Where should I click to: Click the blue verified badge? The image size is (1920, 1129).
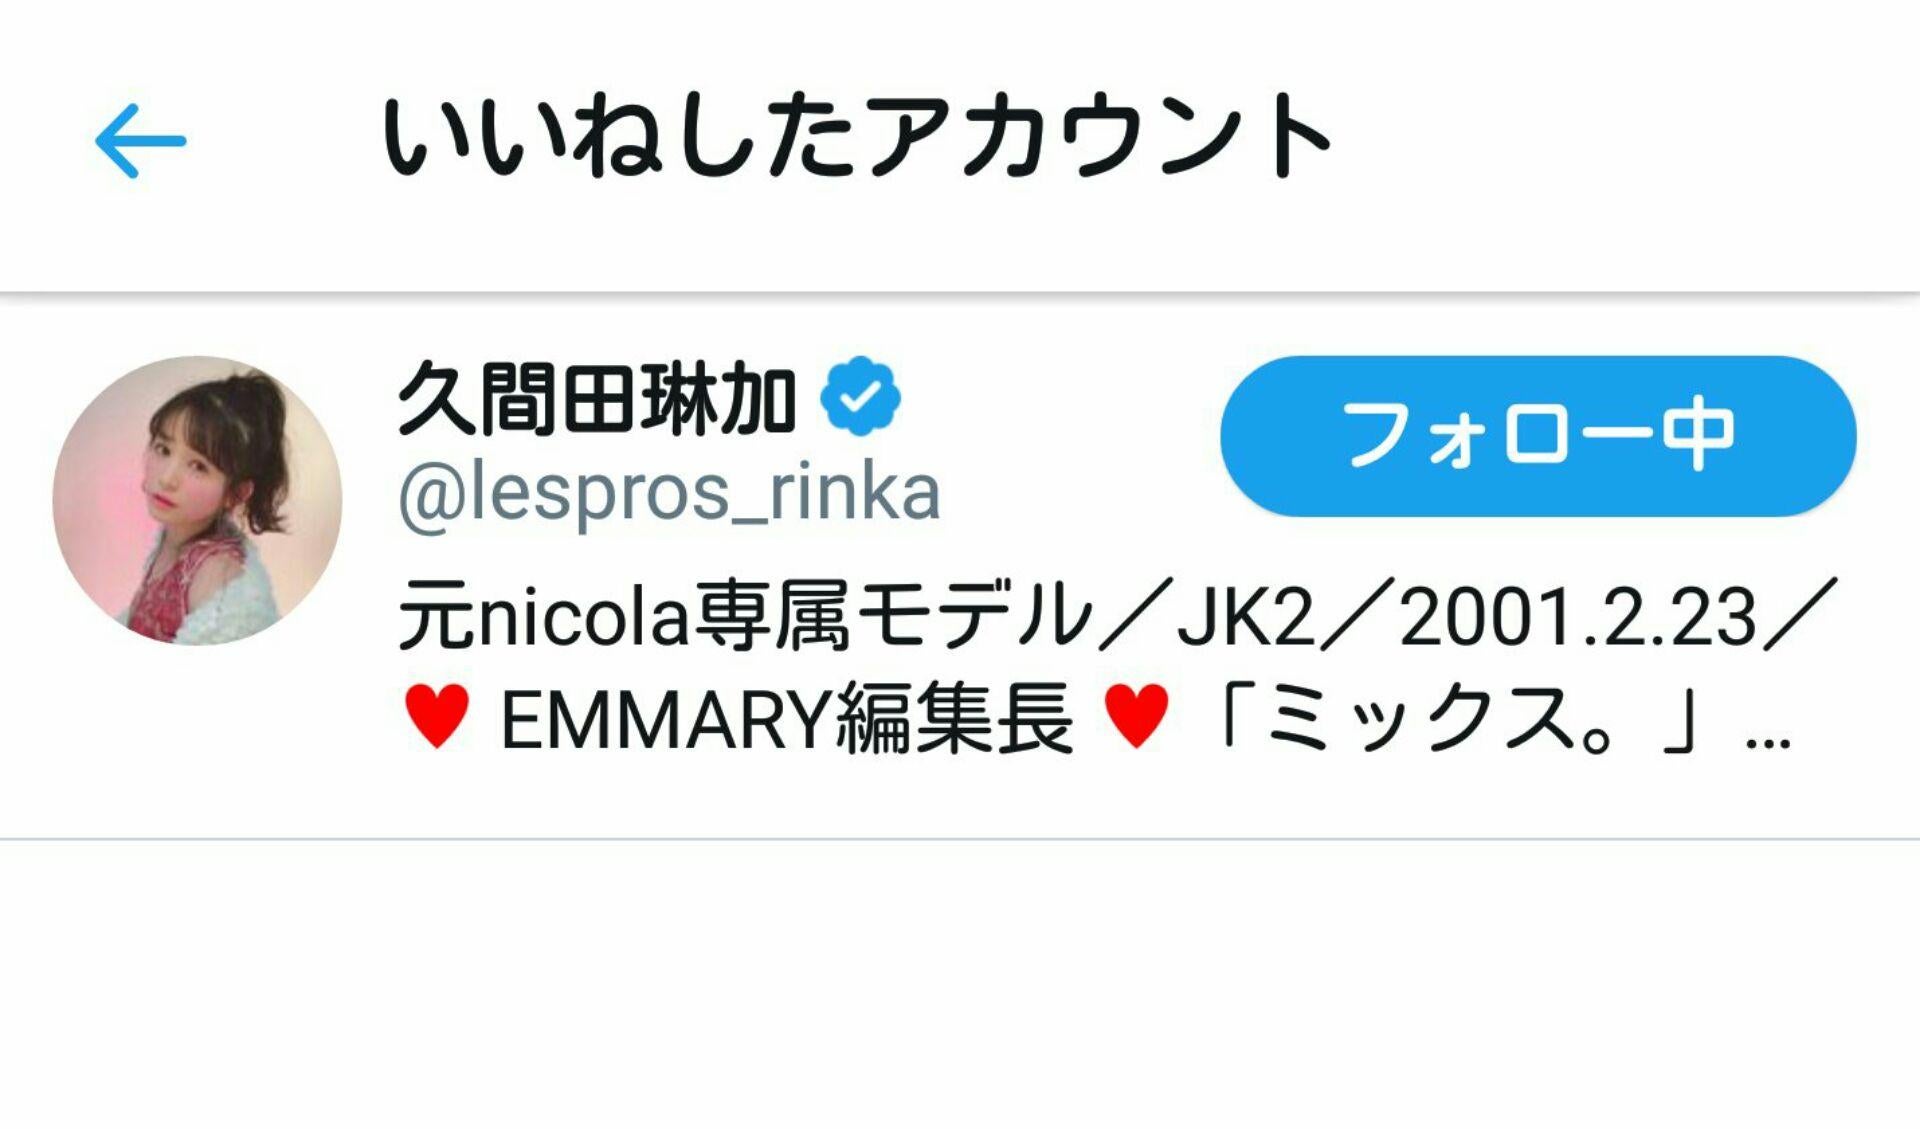pos(860,396)
